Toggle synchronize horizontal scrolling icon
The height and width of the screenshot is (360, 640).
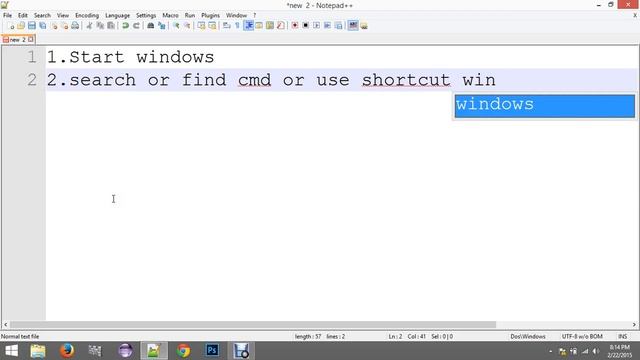tap(212, 26)
